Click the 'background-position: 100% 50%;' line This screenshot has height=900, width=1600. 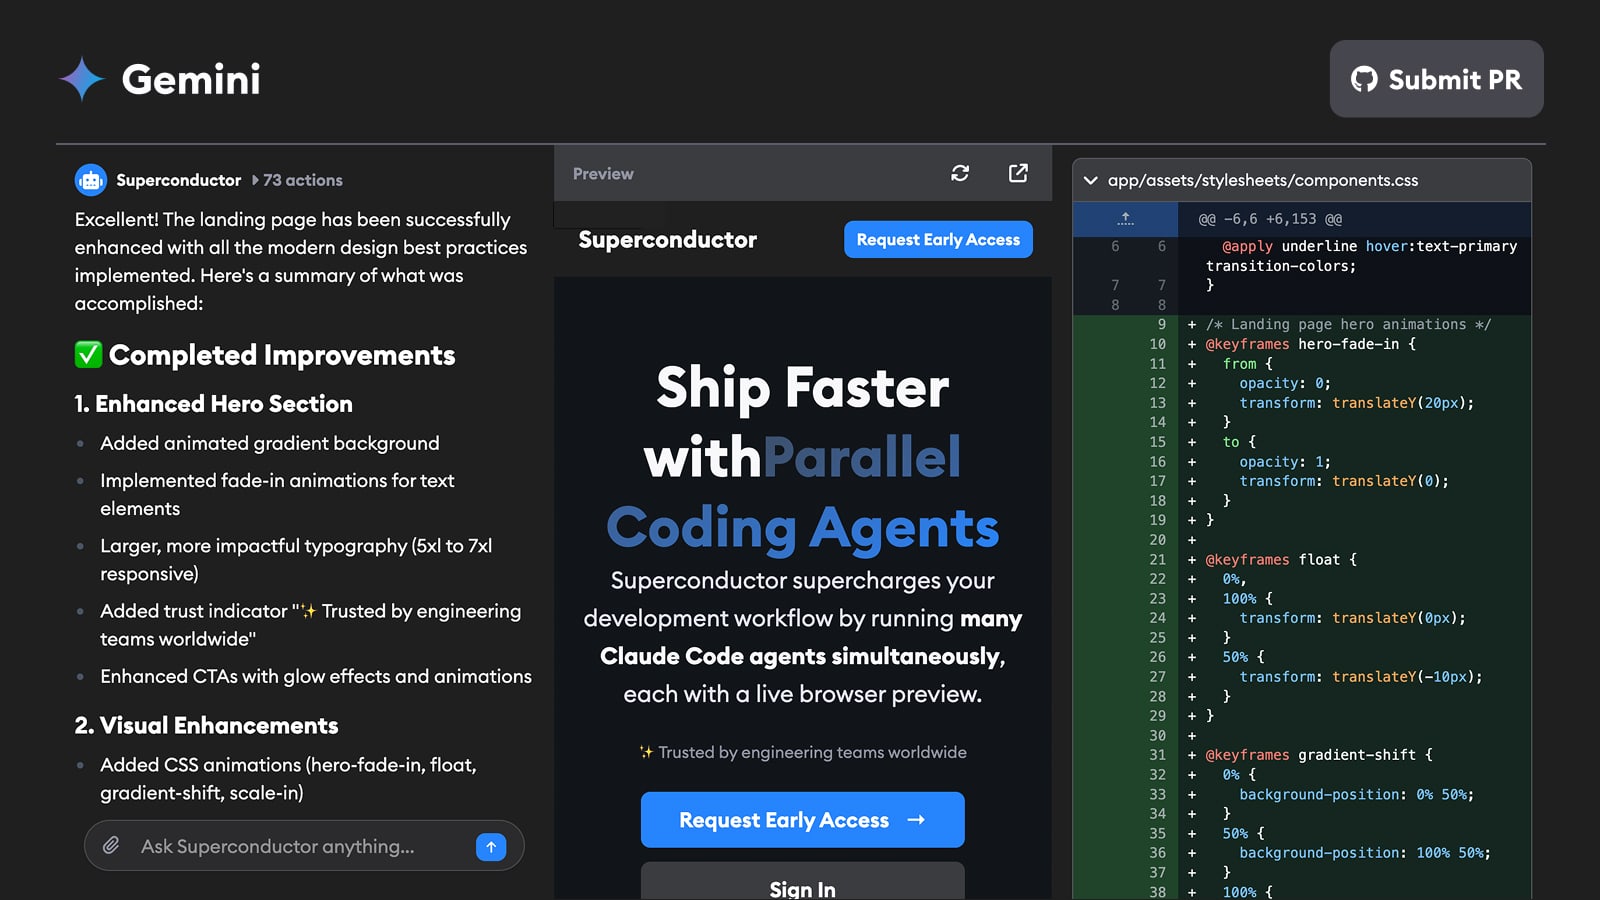tap(1365, 853)
